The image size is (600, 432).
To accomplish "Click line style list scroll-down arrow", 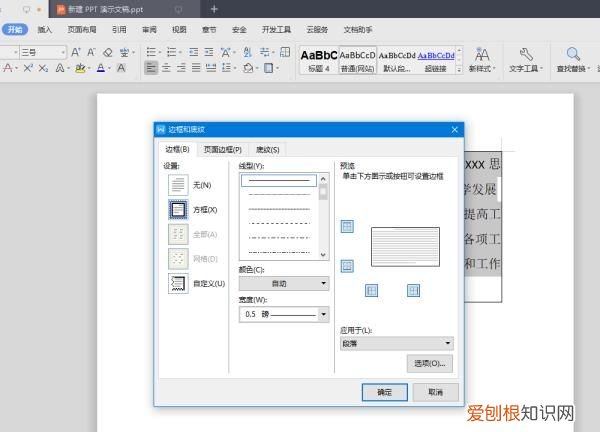I will (x=323, y=254).
